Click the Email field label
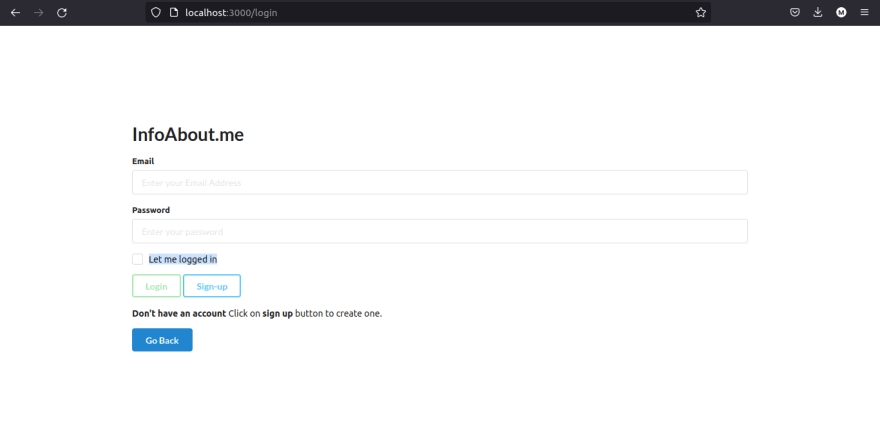880x448 pixels. (143, 161)
